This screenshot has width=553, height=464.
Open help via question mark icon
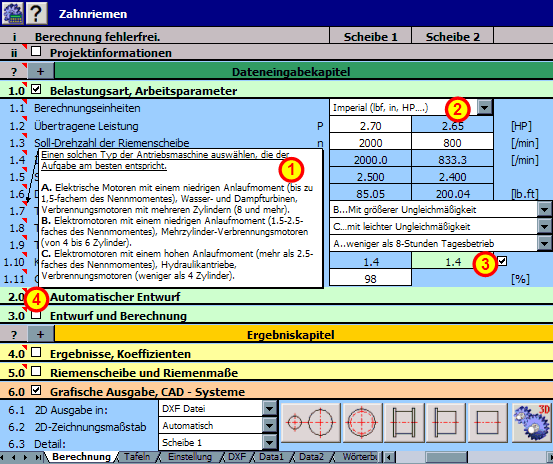click(x=37, y=13)
